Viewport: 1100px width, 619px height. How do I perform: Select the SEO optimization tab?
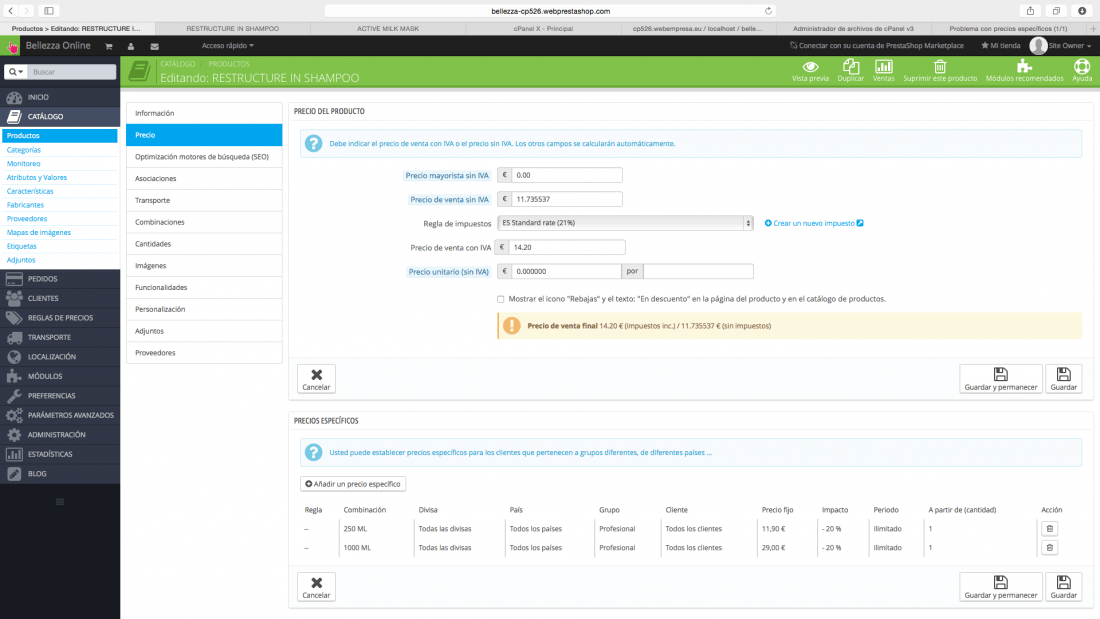tap(204, 157)
